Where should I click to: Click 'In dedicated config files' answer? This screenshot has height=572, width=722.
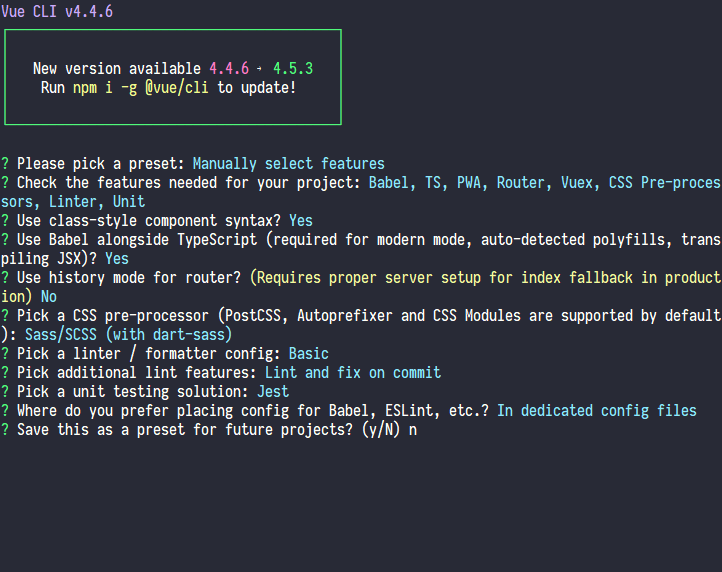597,411
